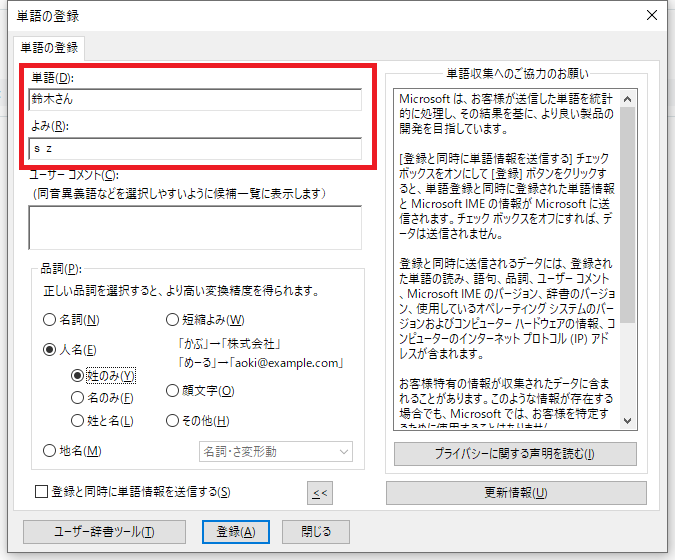Click the 登録(A) button
This screenshot has height=560, width=675.
[x=236, y=532]
